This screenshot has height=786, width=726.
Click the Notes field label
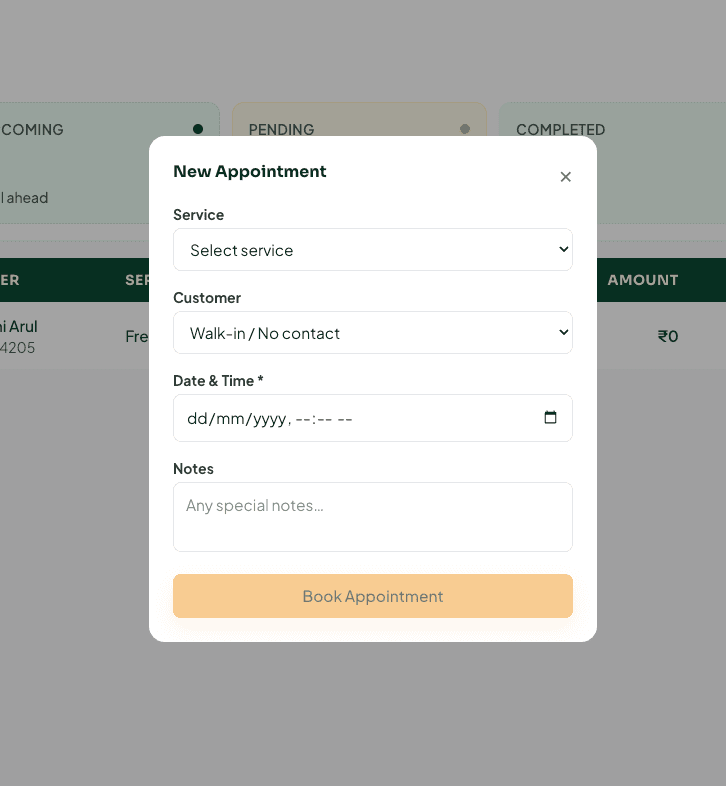[194, 469]
